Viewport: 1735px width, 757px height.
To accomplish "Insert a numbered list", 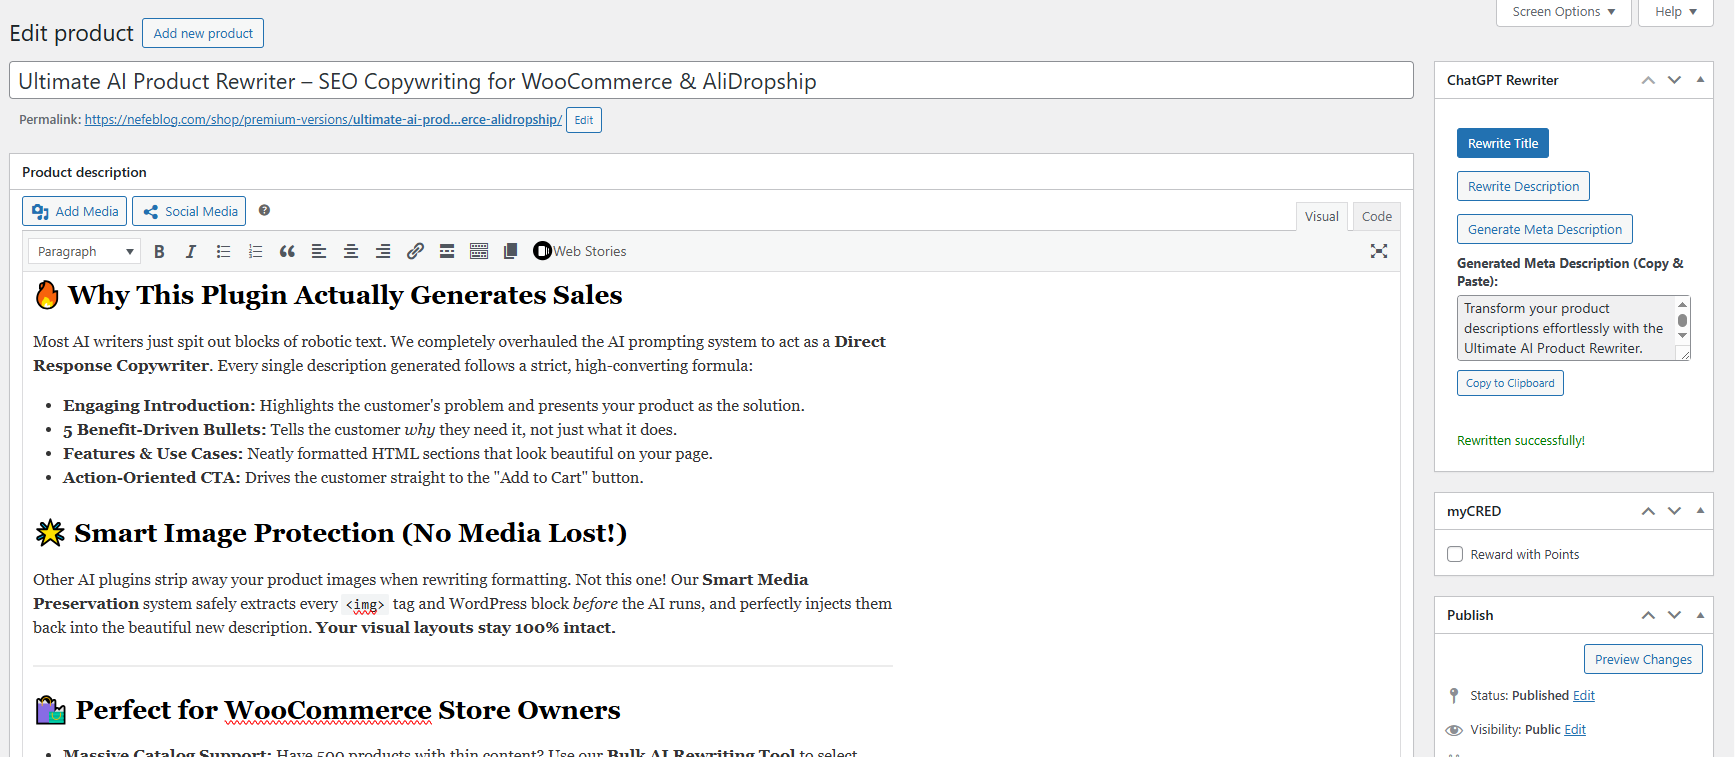I will tap(255, 252).
